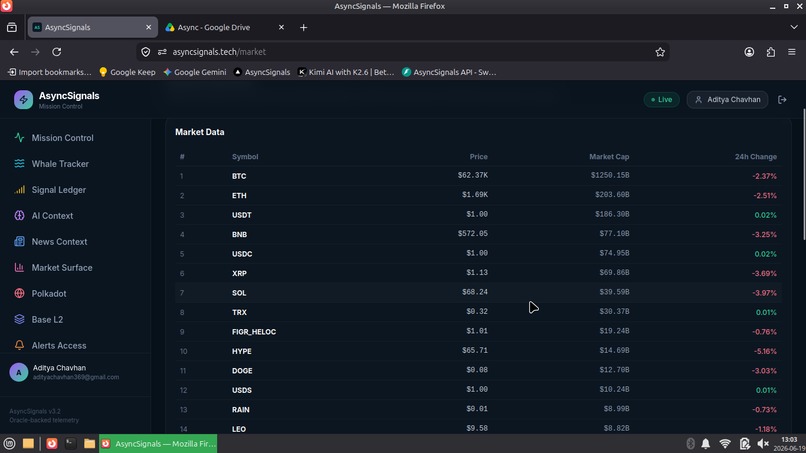
Task: Open Kimi AI bookmark
Action: (x=346, y=72)
